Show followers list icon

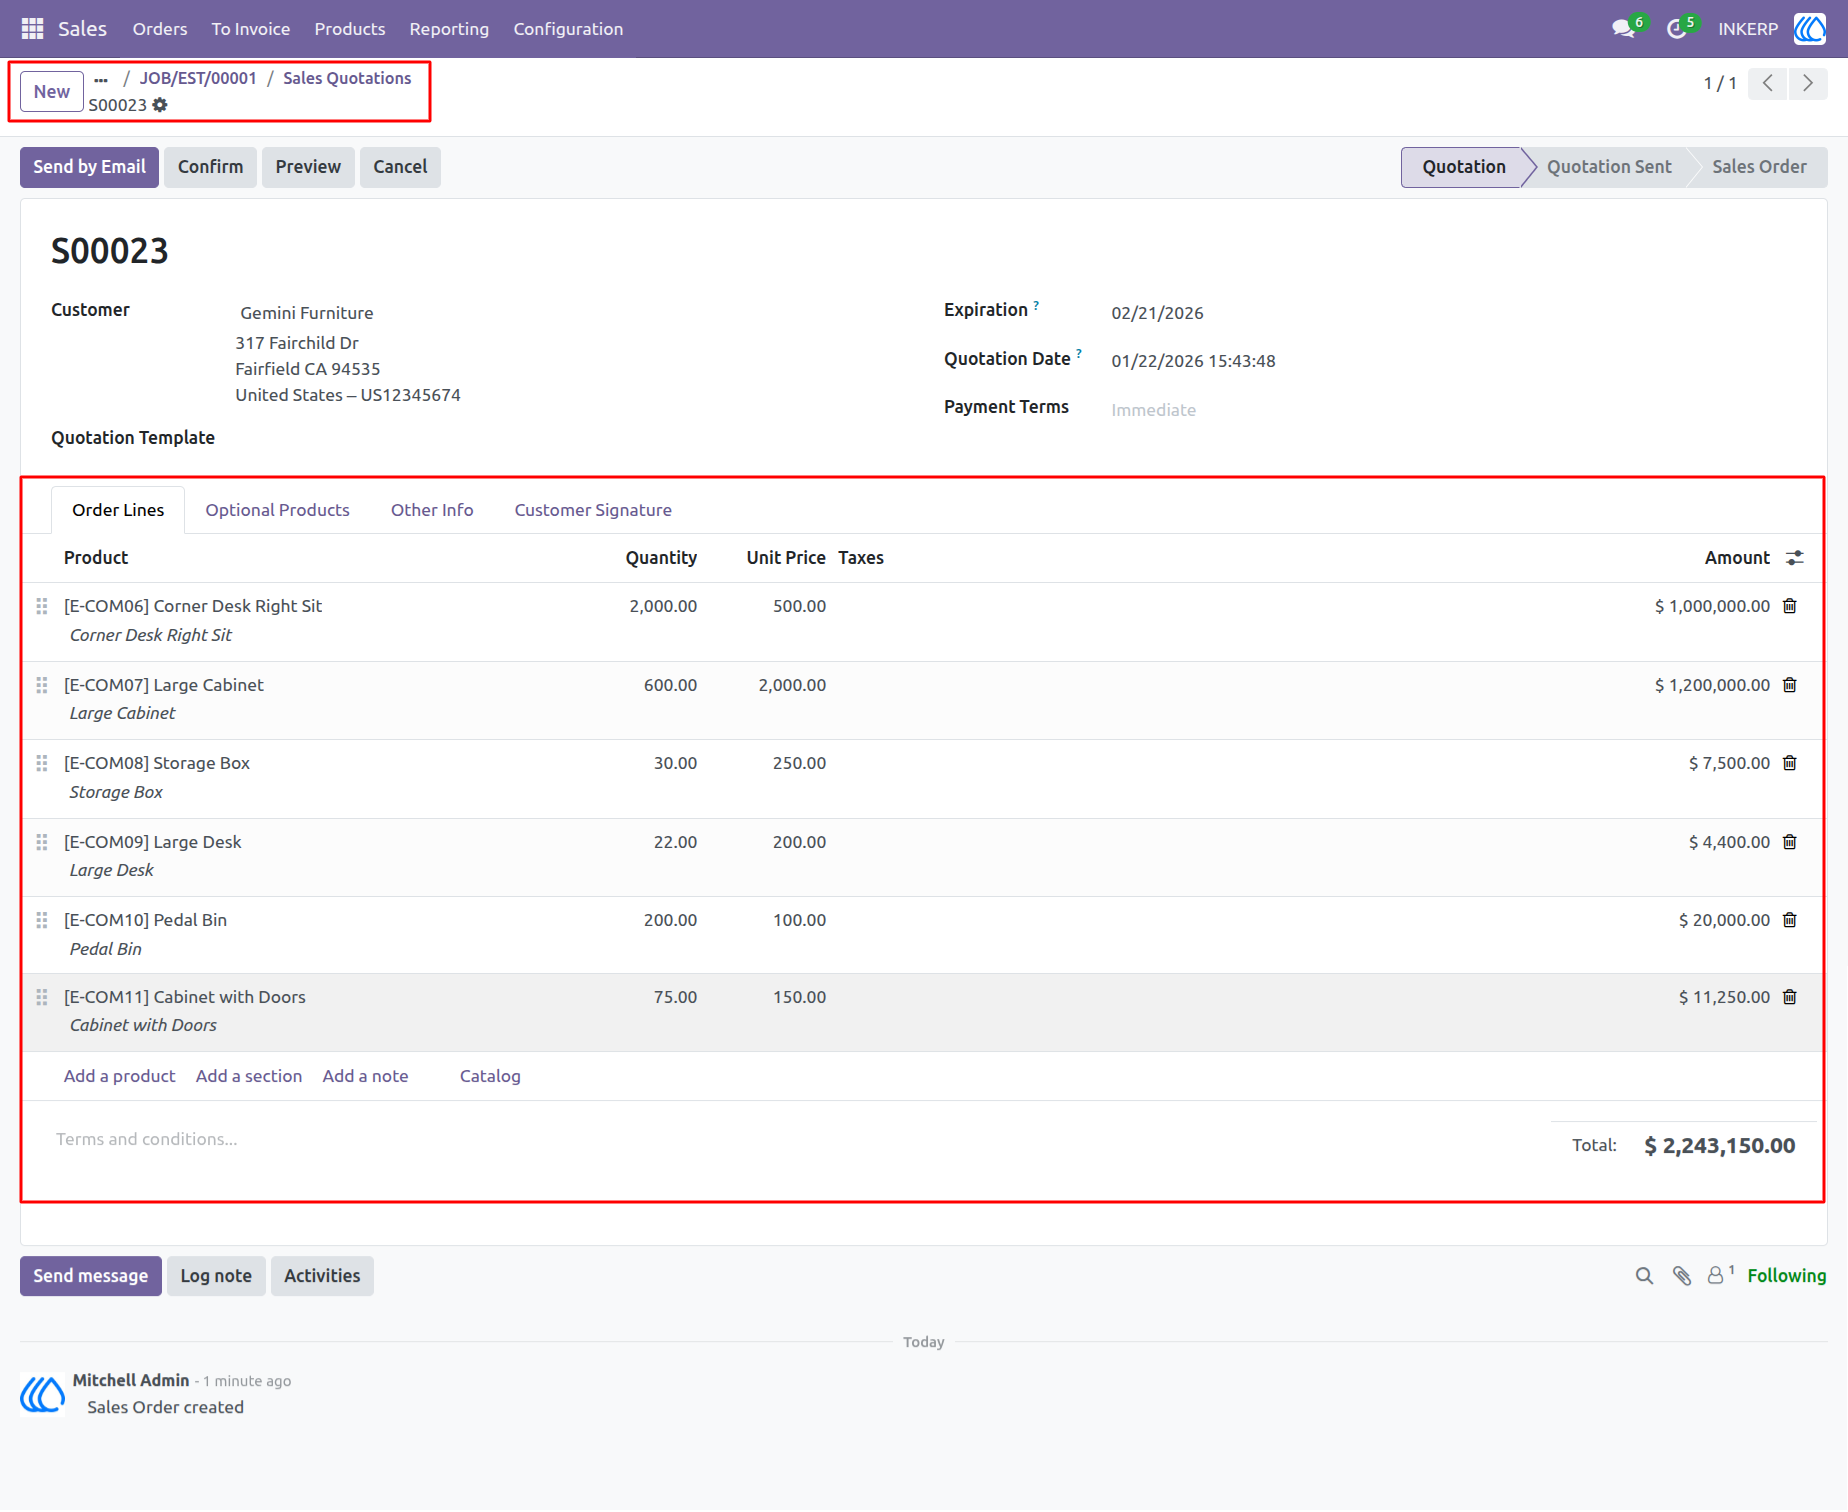(1720, 1275)
